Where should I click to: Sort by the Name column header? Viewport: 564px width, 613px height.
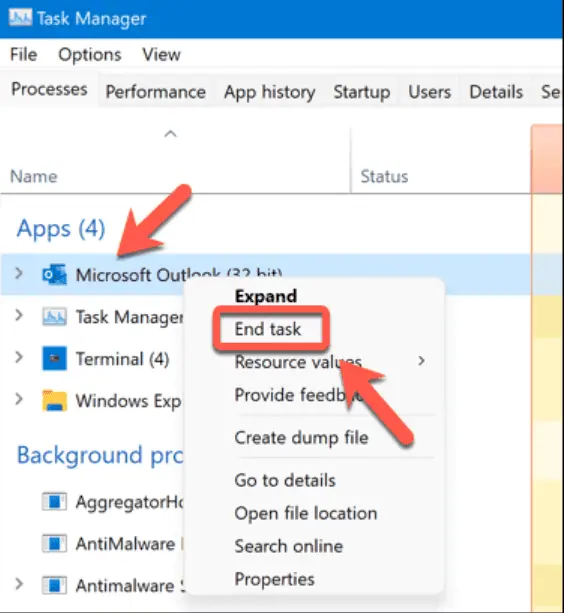[x=34, y=176]
